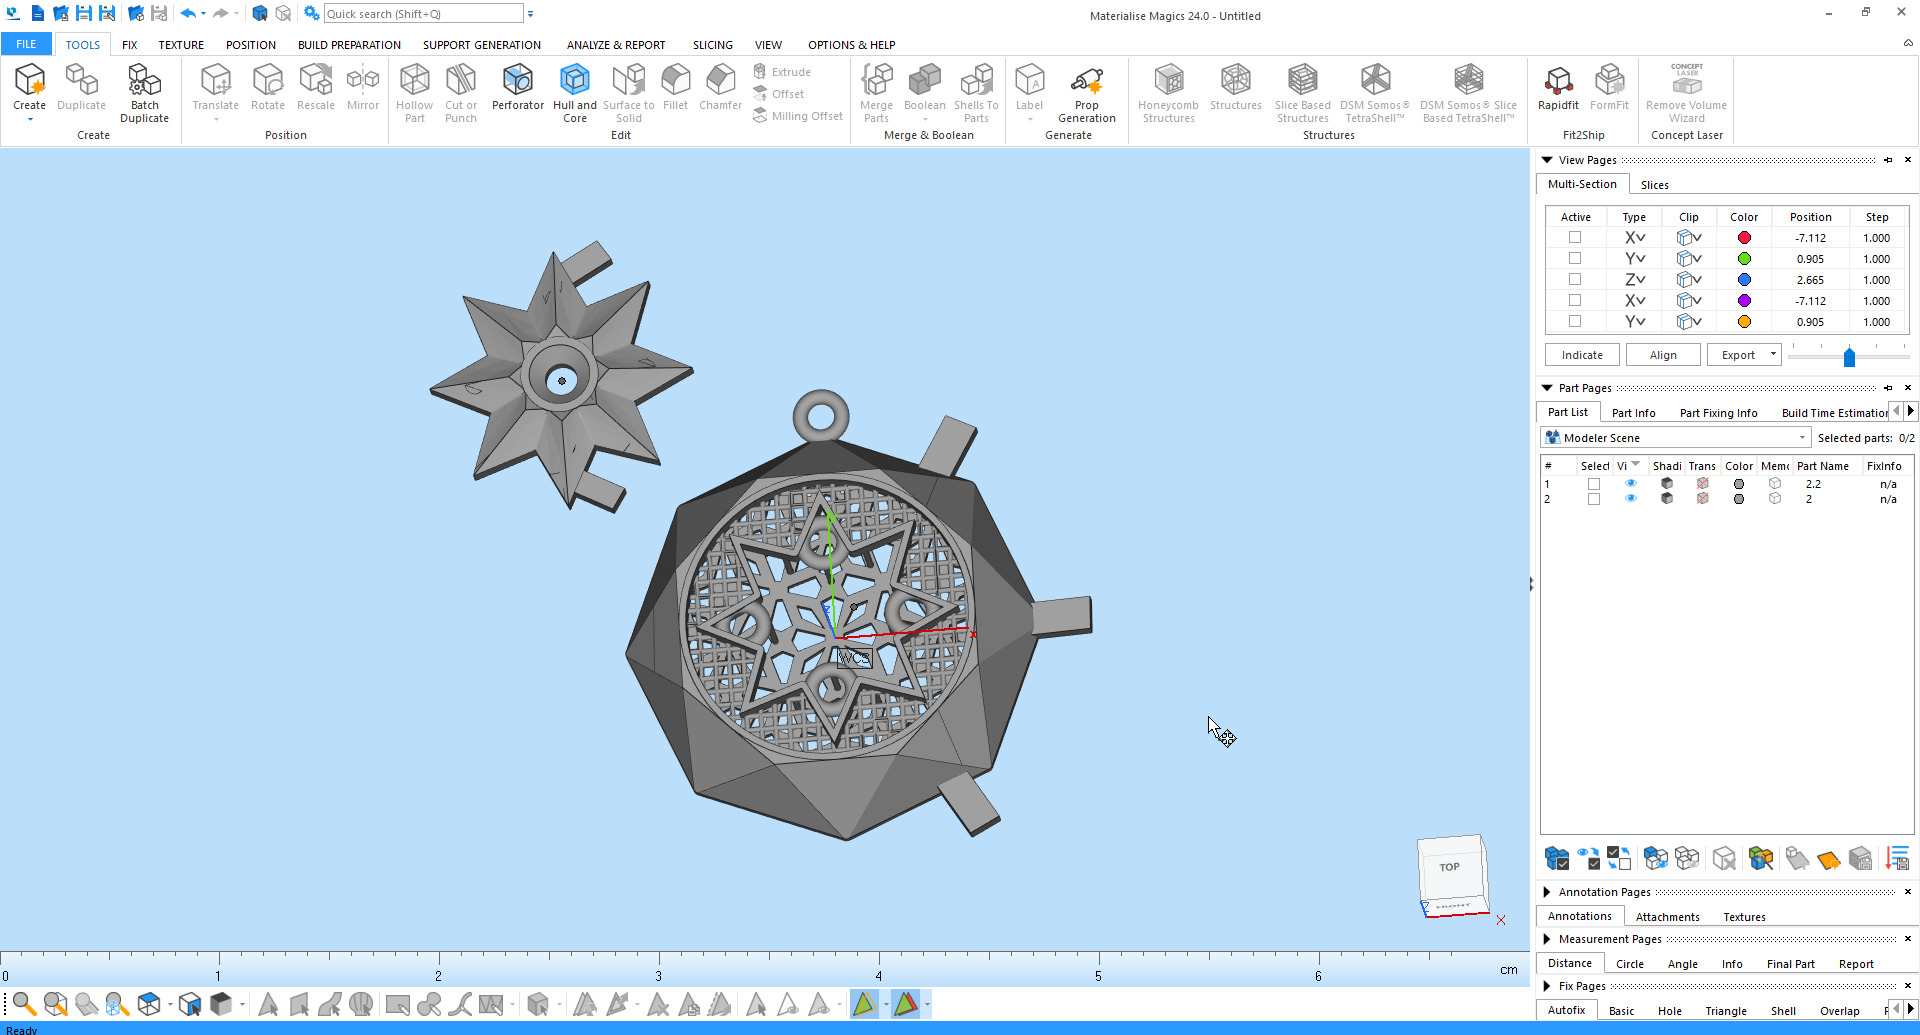The height and width of the screenshot is (1035, 1920).
Task: Open the Export button dropdown arrow
Action: click(x=1773, y=354)
